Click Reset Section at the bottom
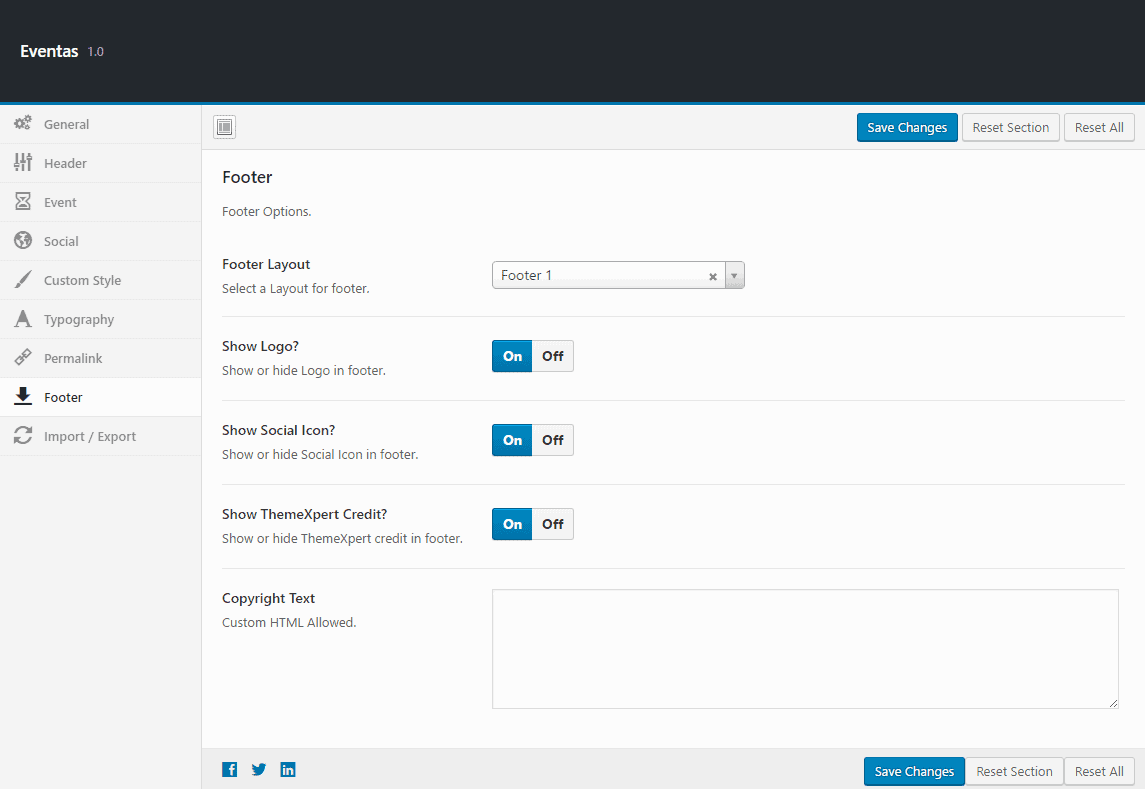Viewport: 1145px width, 789px height. tap(1014, 770)
